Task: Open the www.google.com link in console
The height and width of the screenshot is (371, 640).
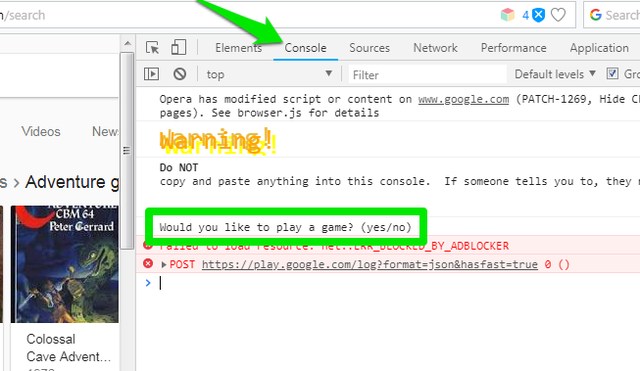Action: click(x=463, y=99)
